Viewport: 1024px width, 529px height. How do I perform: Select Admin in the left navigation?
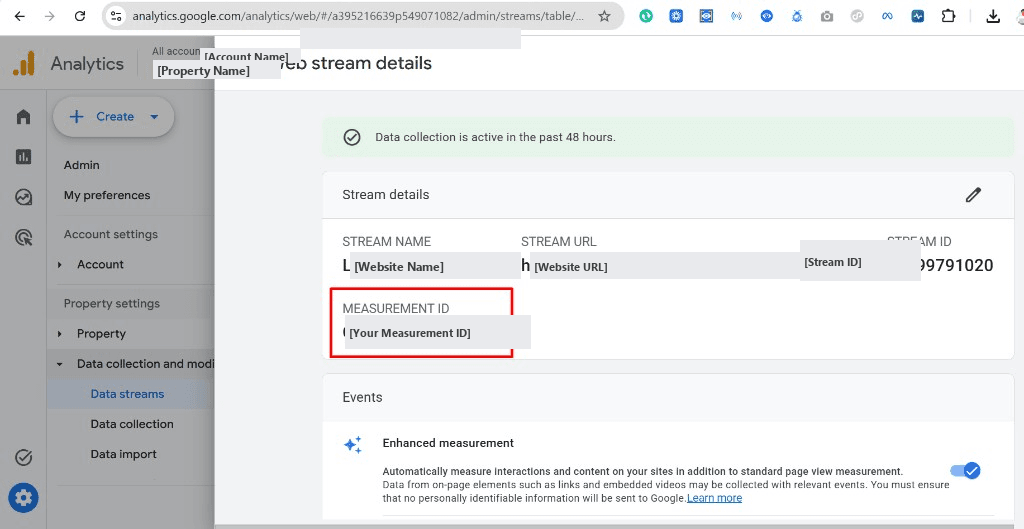tap(82, 165)
